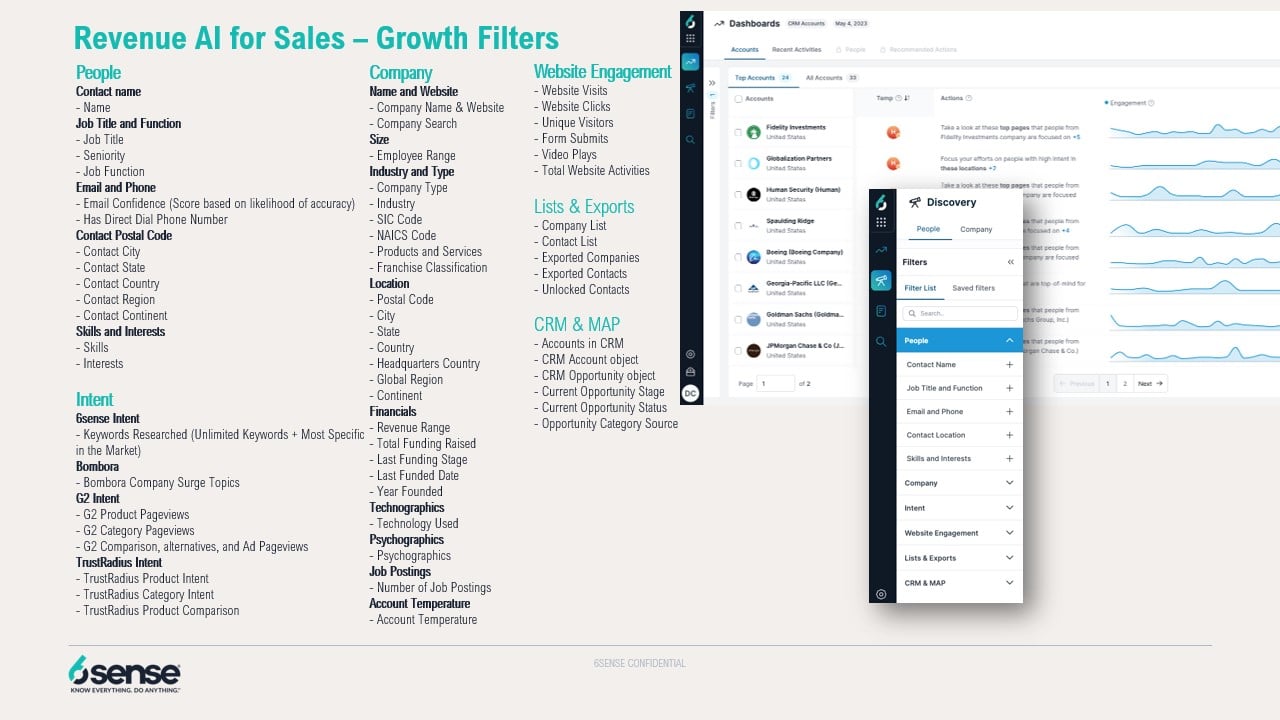Click the Fidelity Investments company logo
The image size is (1280, 720).
coord(753,132)
